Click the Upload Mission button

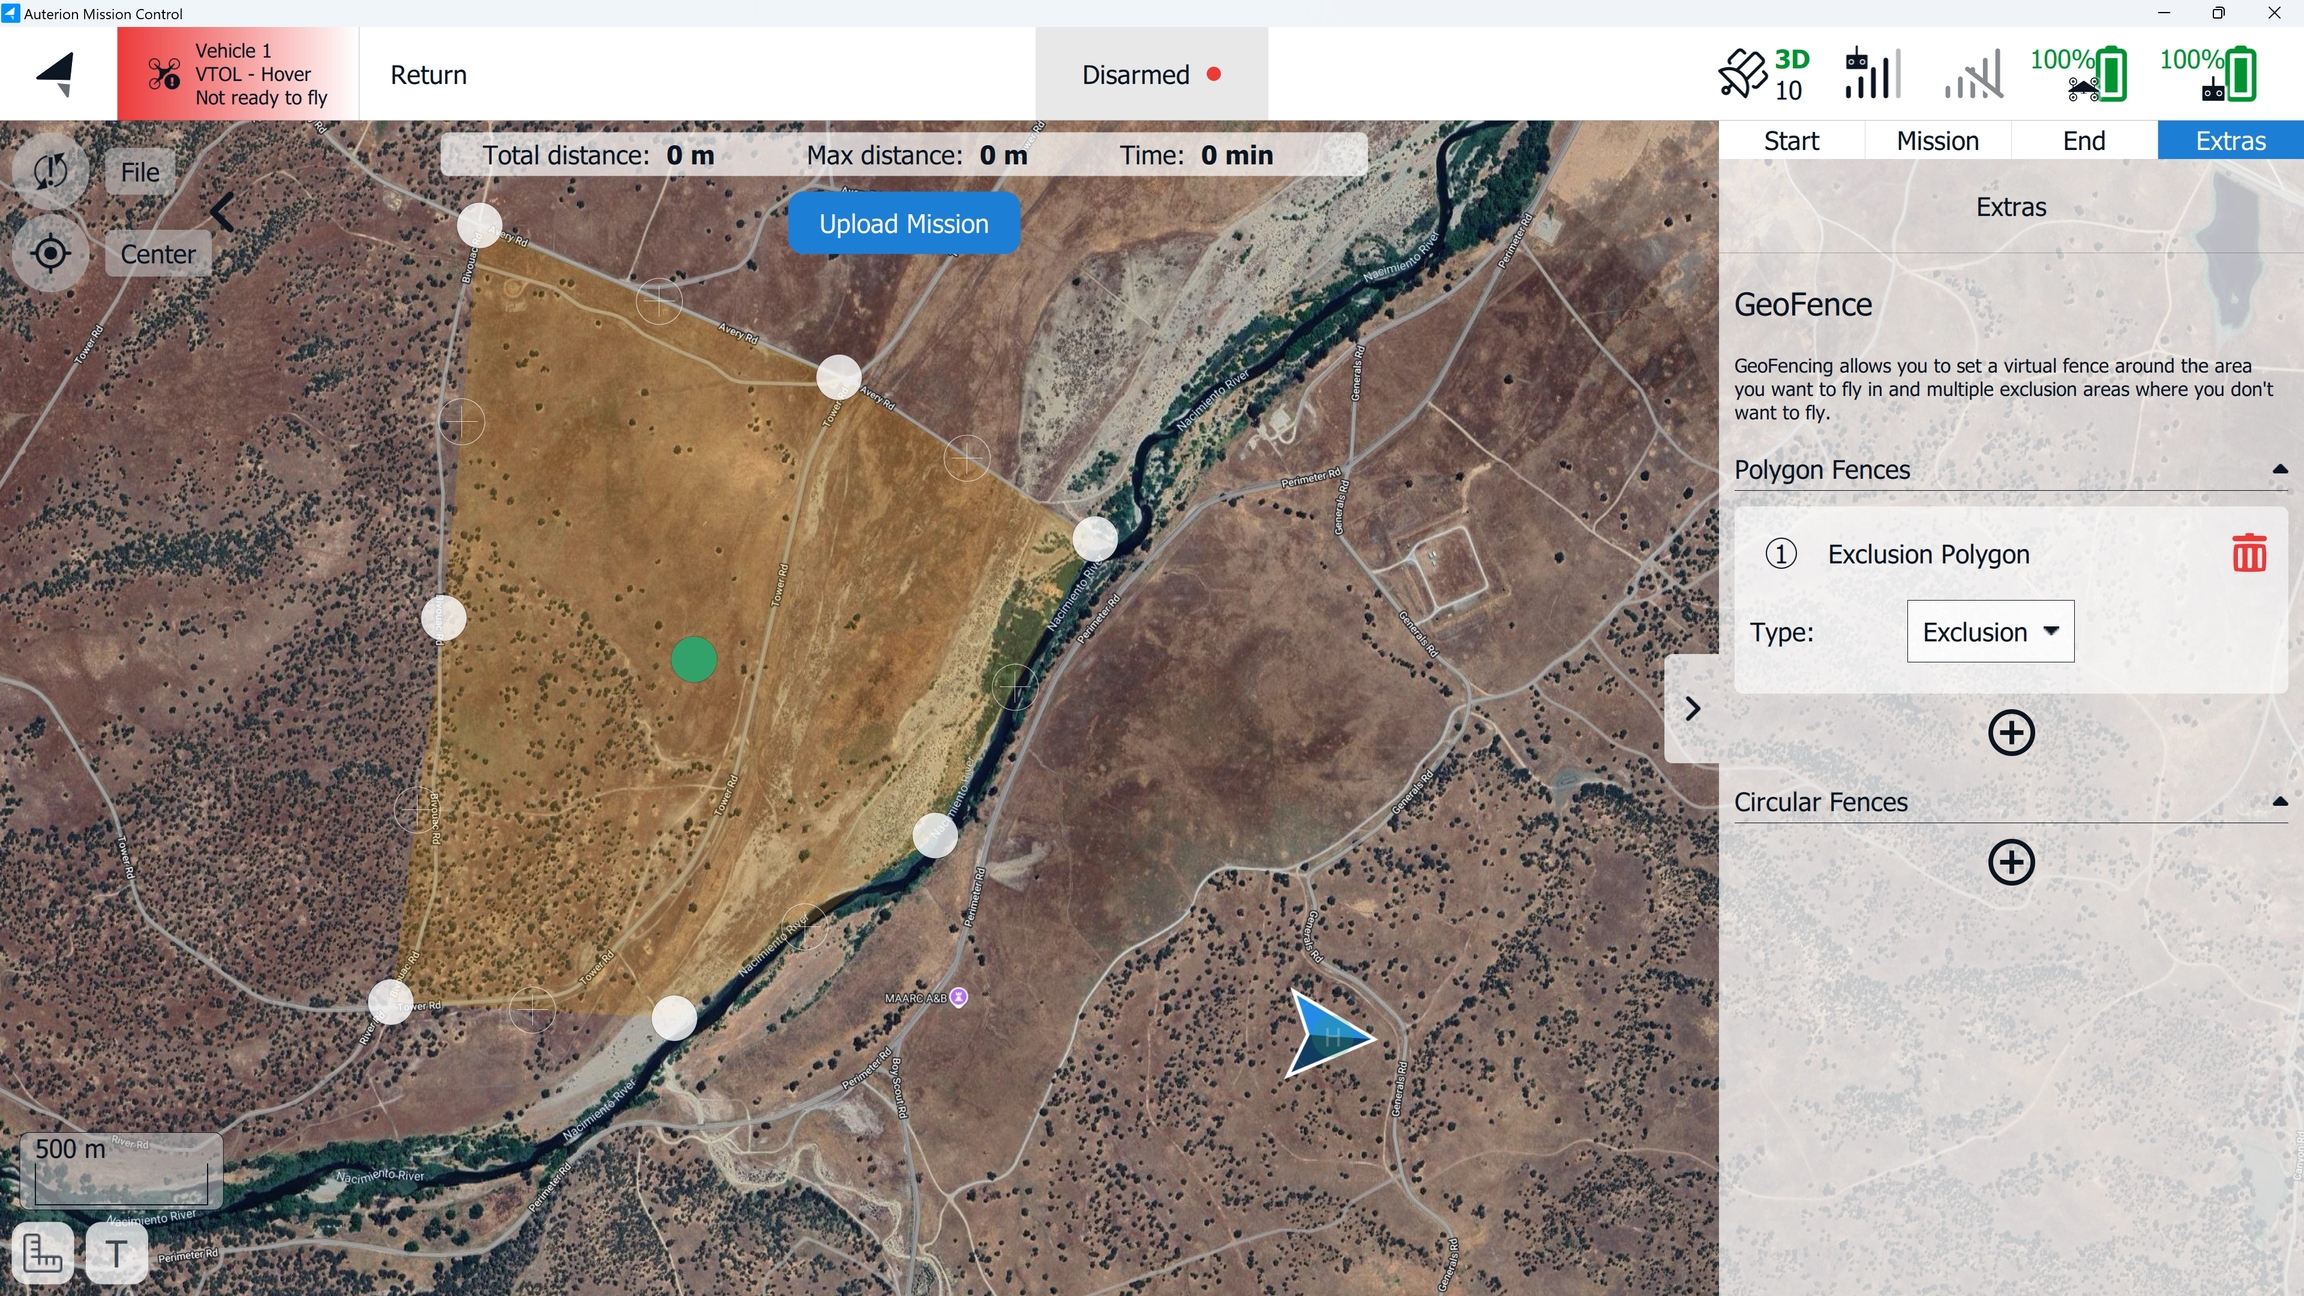coord(903,224)
